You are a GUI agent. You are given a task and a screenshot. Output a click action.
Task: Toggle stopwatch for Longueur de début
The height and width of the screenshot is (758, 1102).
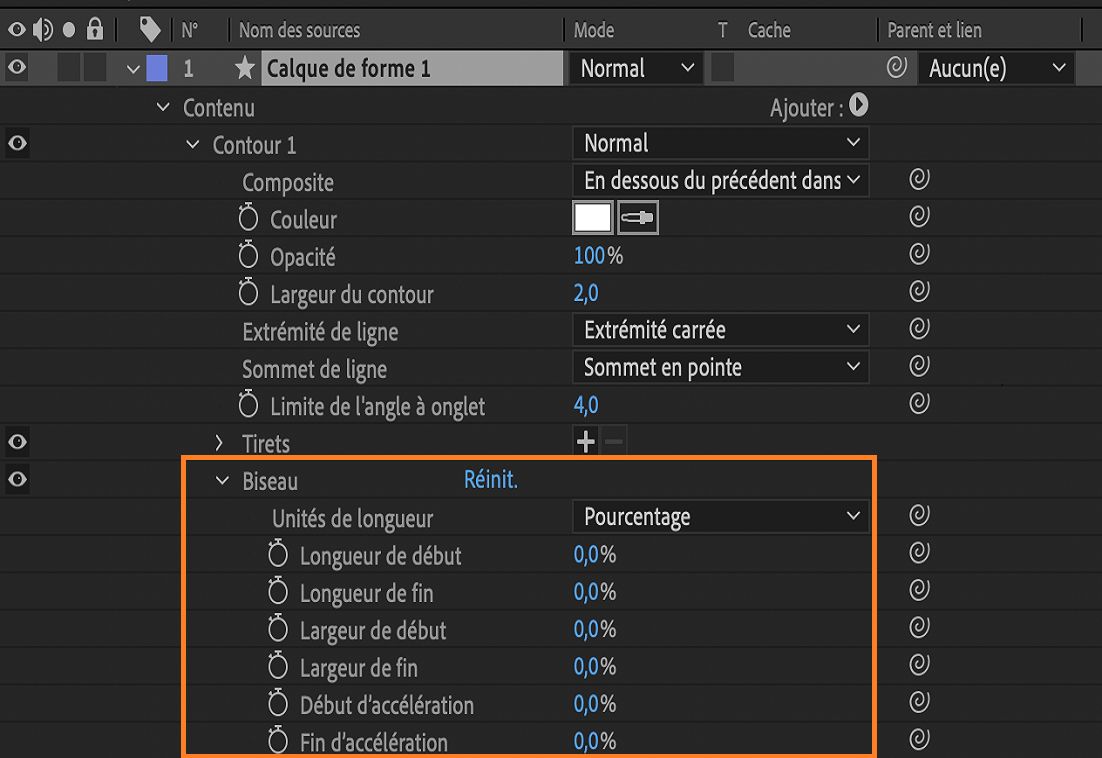279,555
